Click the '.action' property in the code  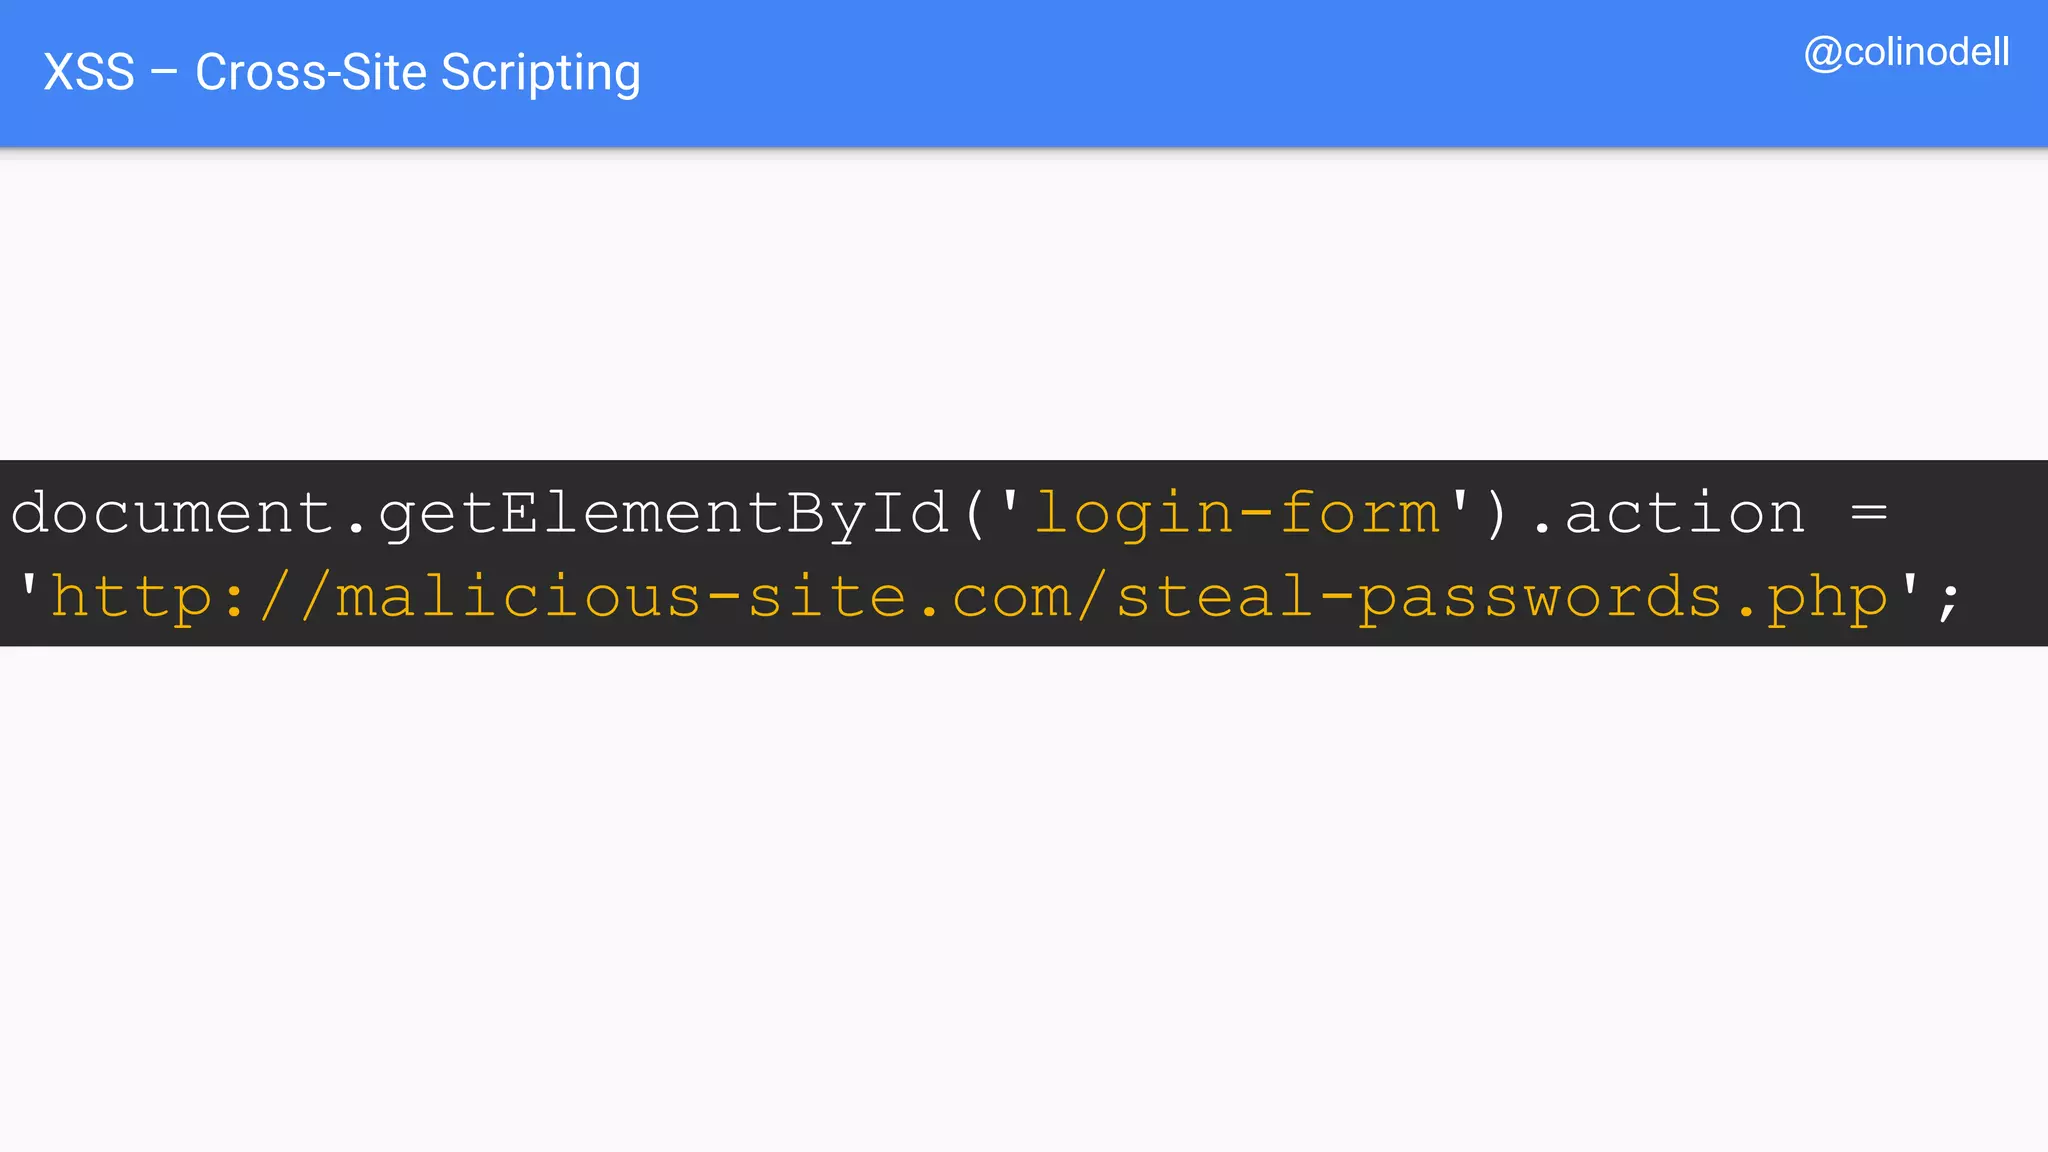click(1668, 514)
